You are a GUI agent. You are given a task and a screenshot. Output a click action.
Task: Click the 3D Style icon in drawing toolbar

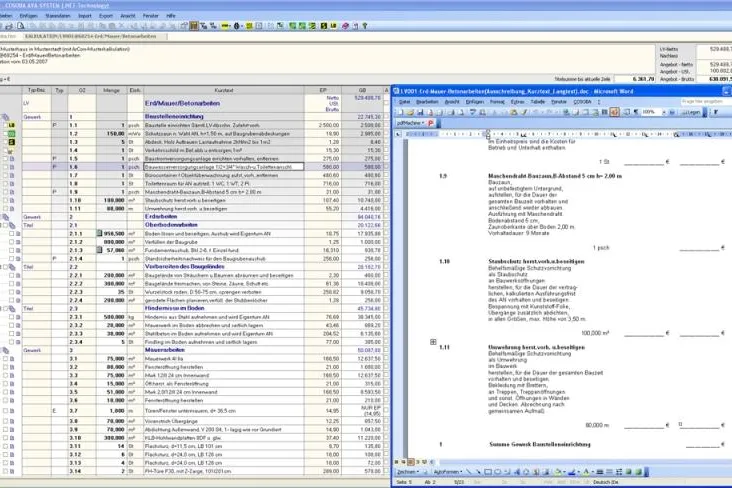[638, 472]
